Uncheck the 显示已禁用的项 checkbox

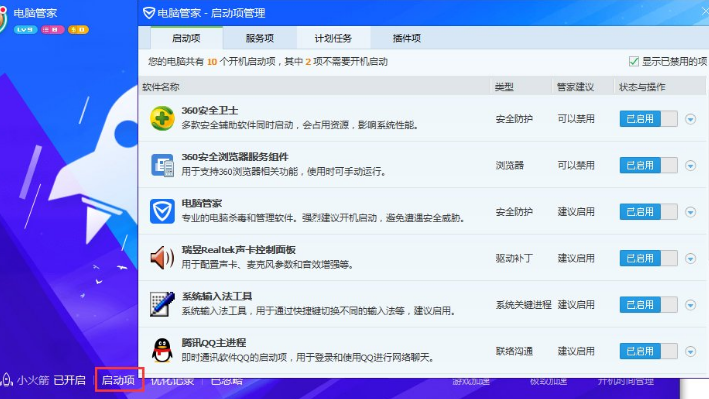634,62
